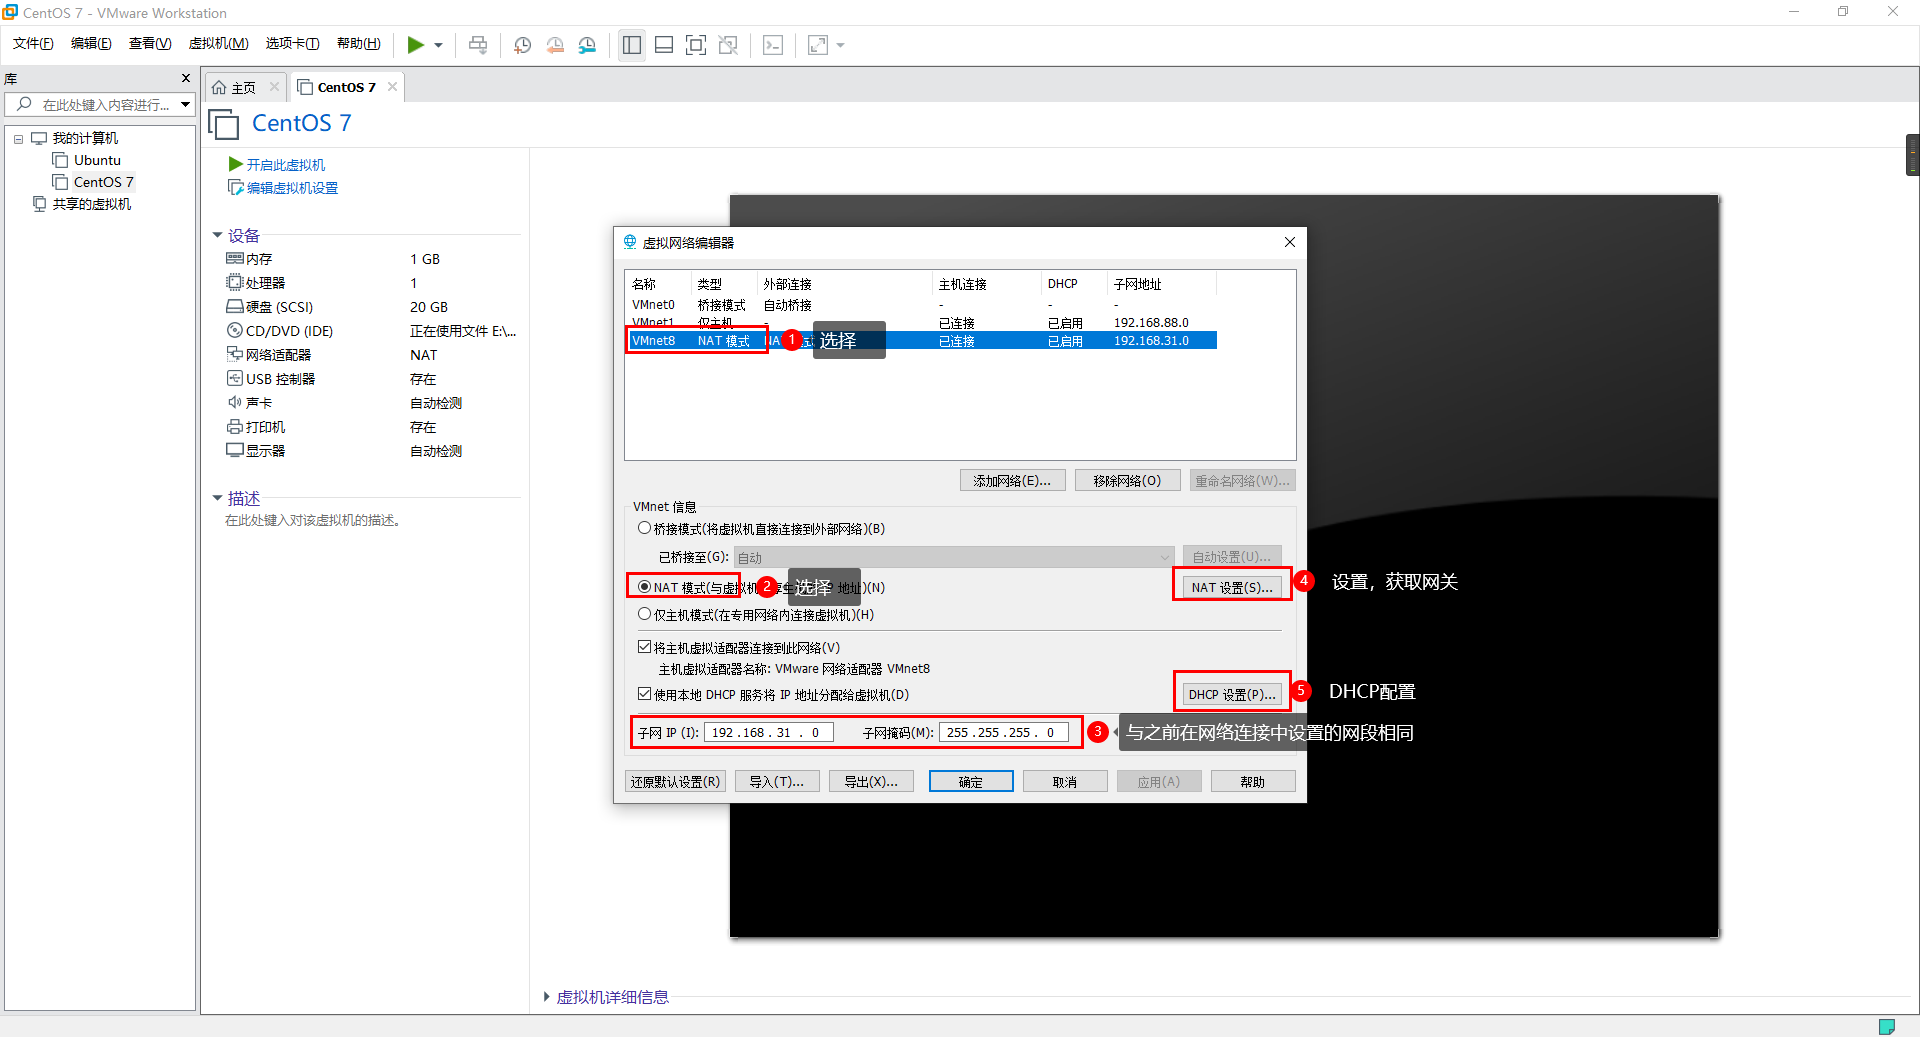Click the stretch guest display icon
Image resolution: width=1920 pixels, height=1037 pixels.
point(818,45)
